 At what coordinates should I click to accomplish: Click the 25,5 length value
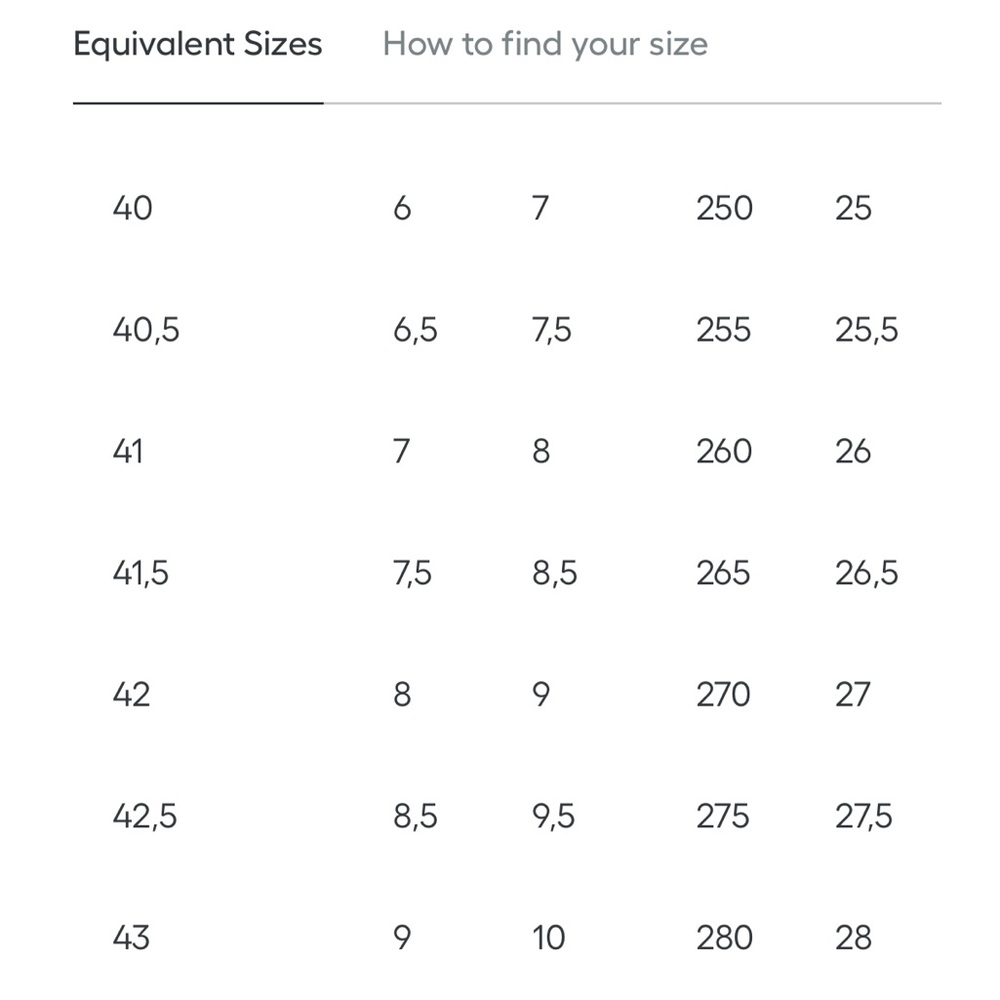coord(867,330)
